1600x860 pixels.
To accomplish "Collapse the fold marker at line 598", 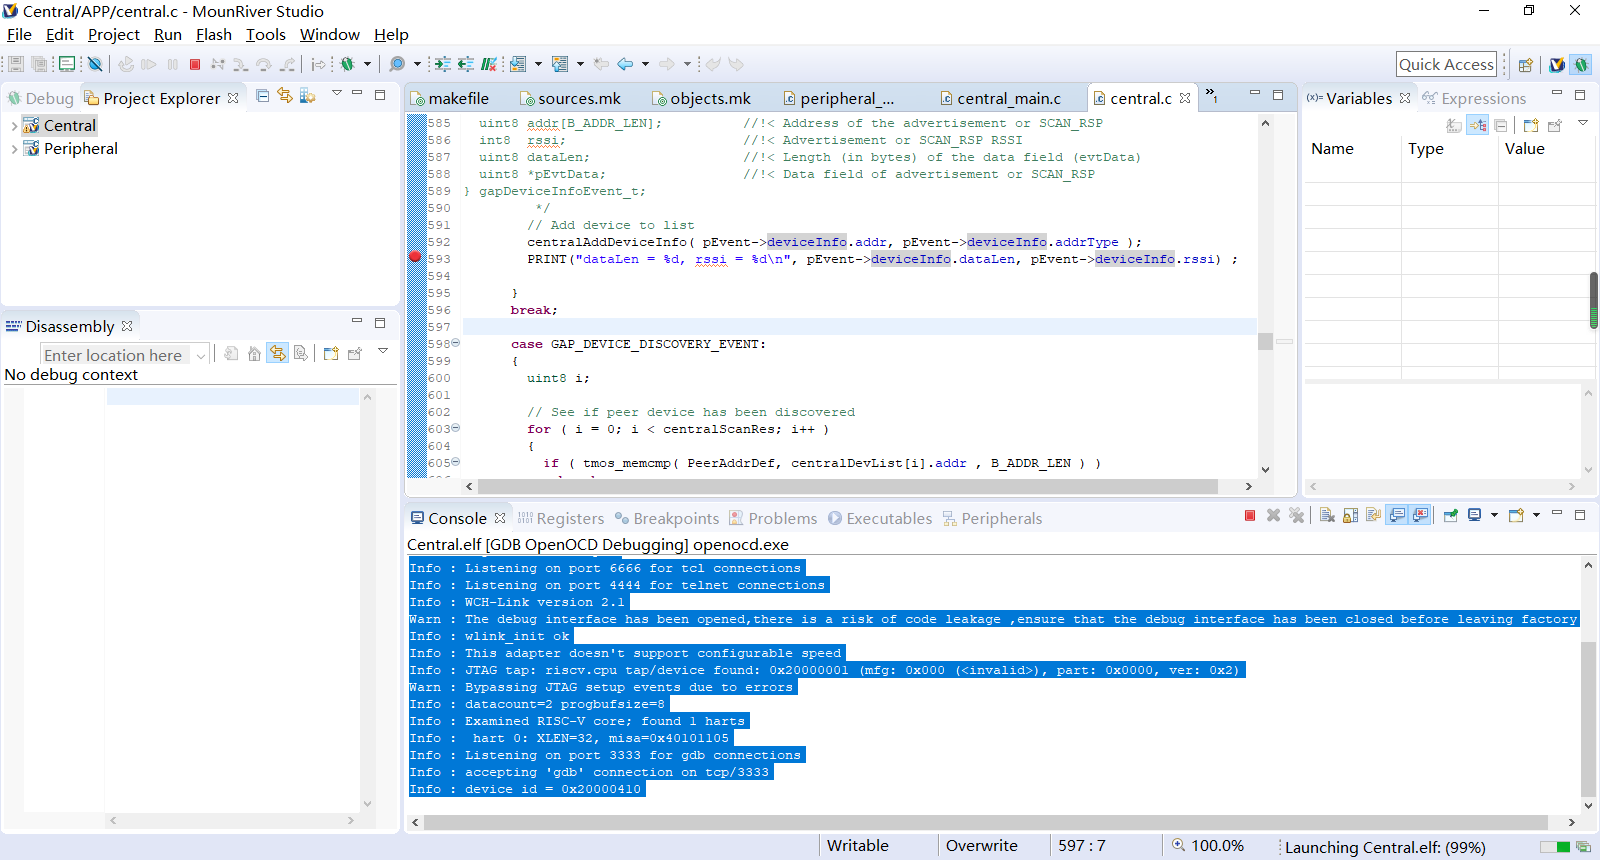I will (456, 343).
